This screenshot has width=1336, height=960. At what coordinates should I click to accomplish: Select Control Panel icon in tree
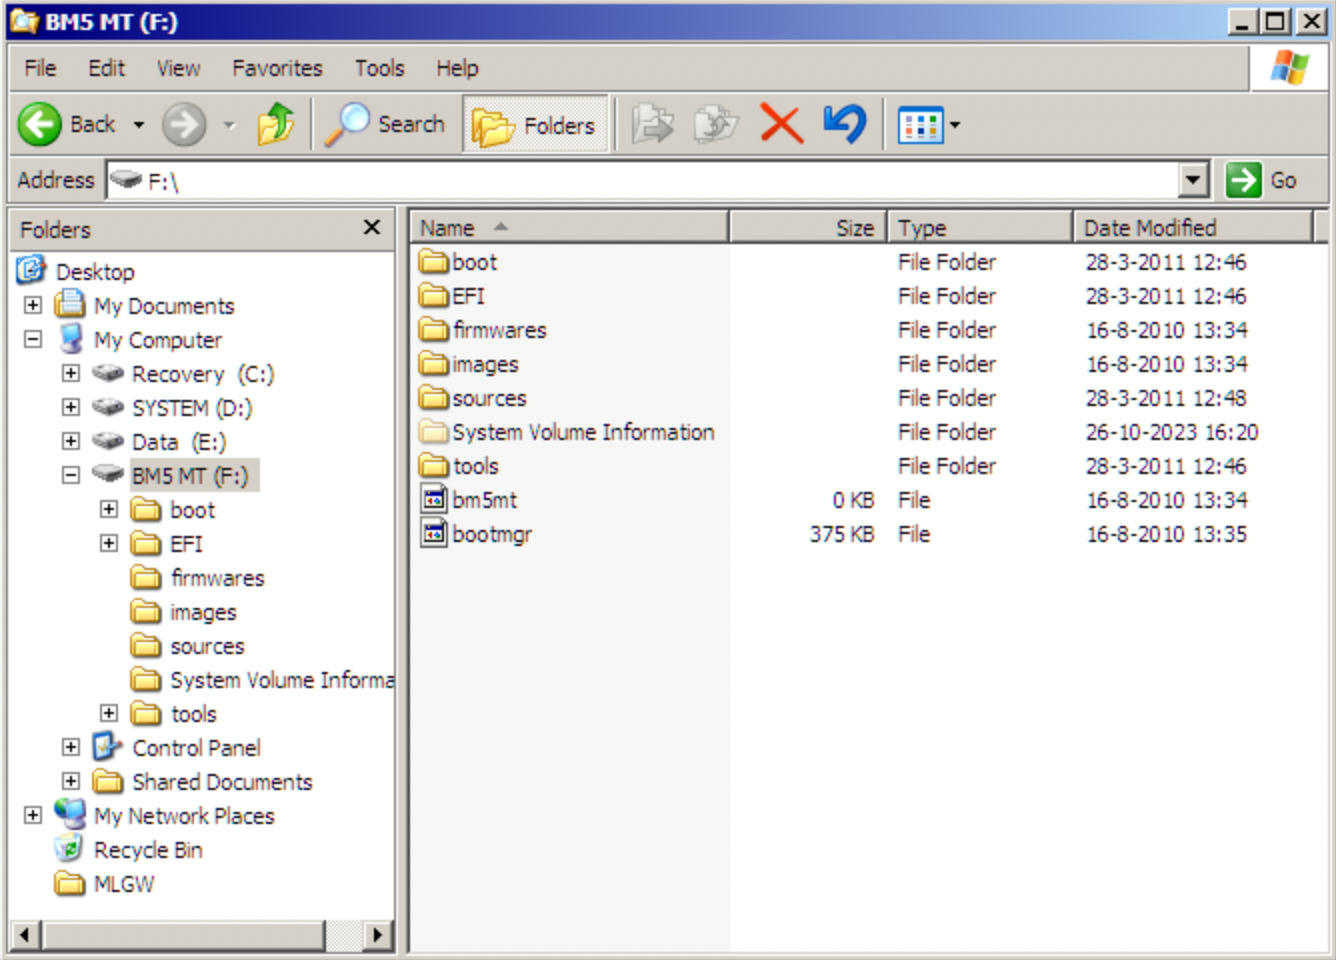pyautogui.click(x=107, y=747)
